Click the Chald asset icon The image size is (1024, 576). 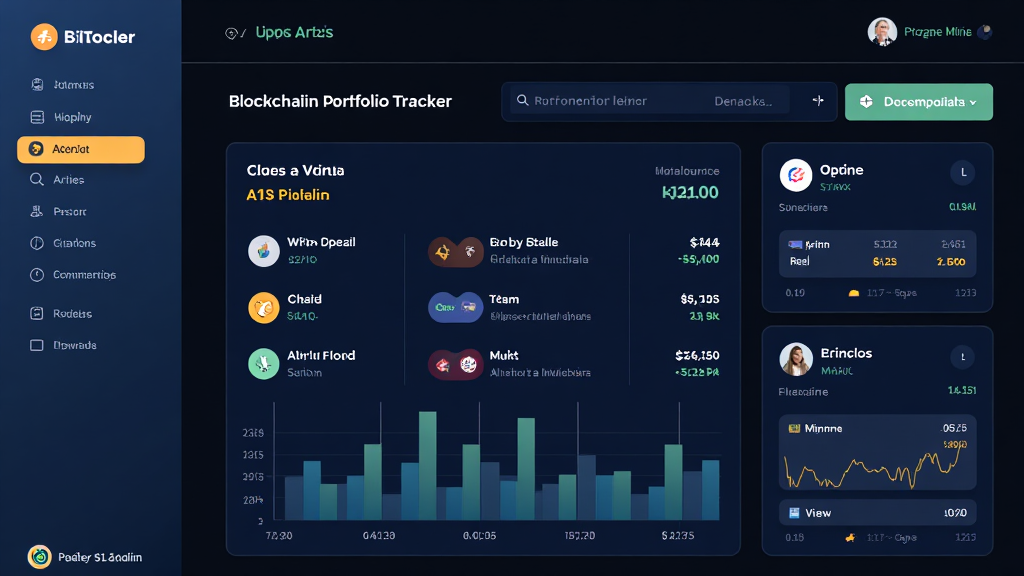point(264,307)
